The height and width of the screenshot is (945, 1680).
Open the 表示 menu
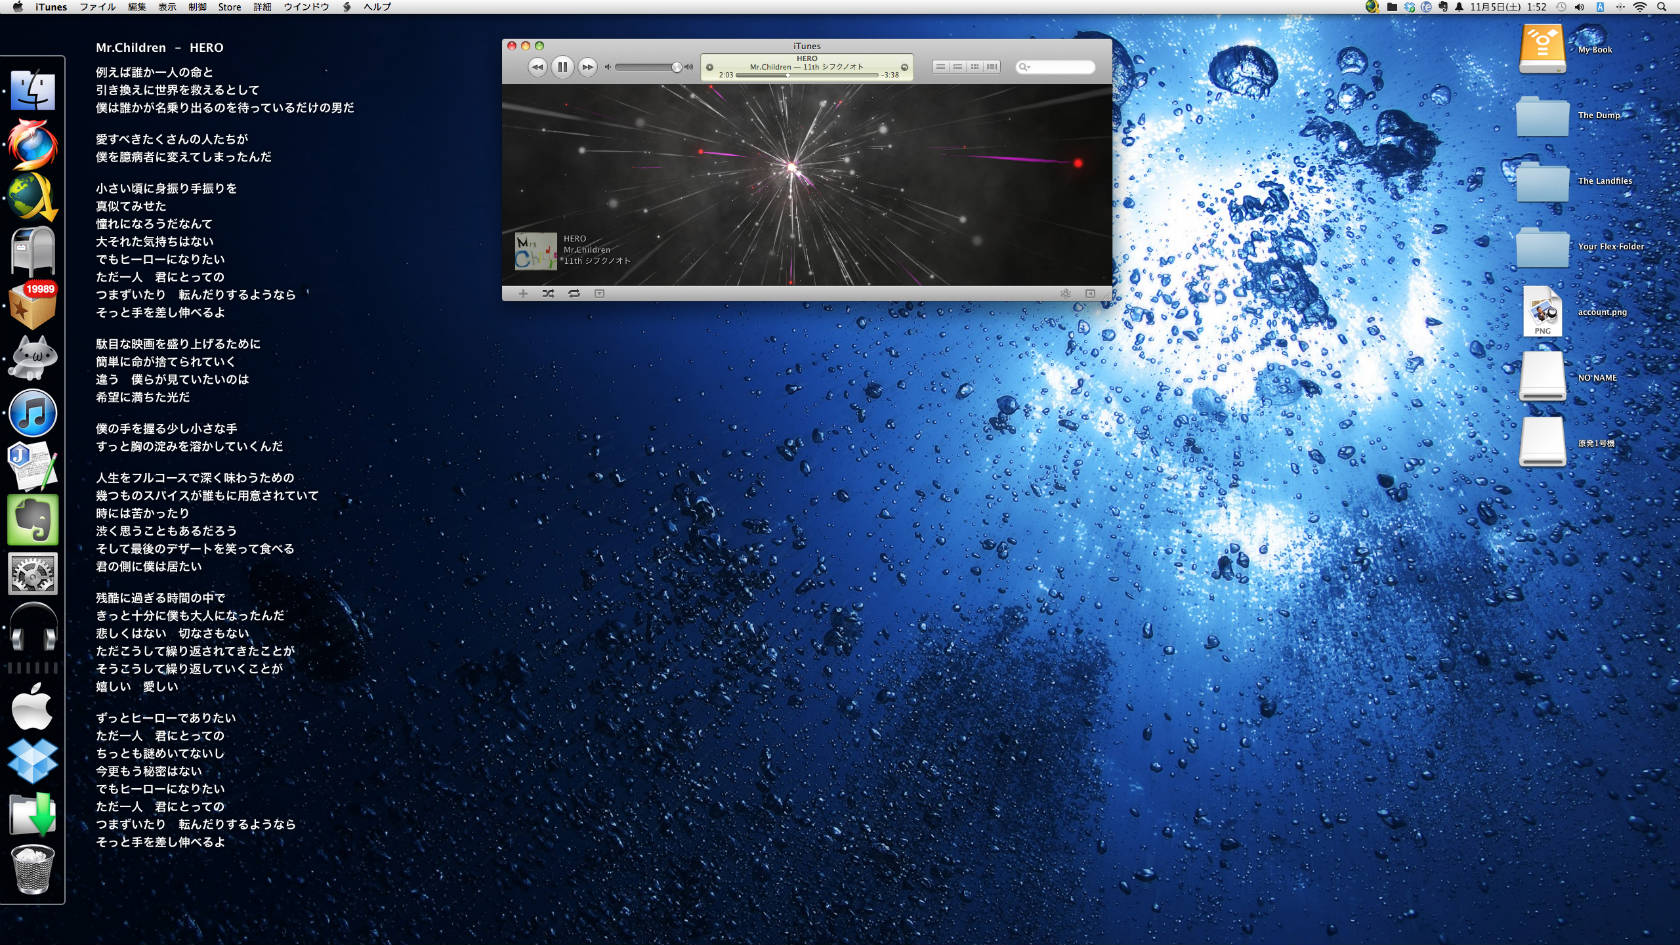point(167,7)
